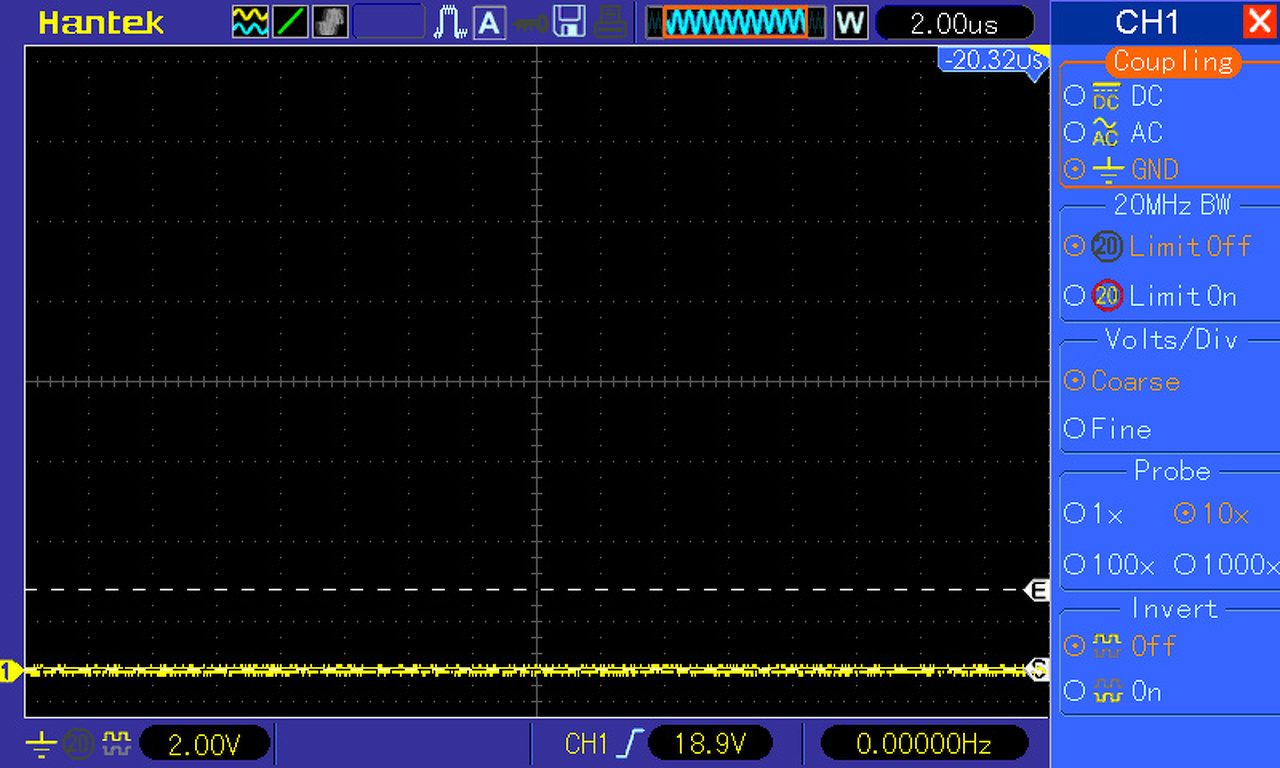
Task: Select Fine Volts/Div adjustment
Action: pos(1108,429)
